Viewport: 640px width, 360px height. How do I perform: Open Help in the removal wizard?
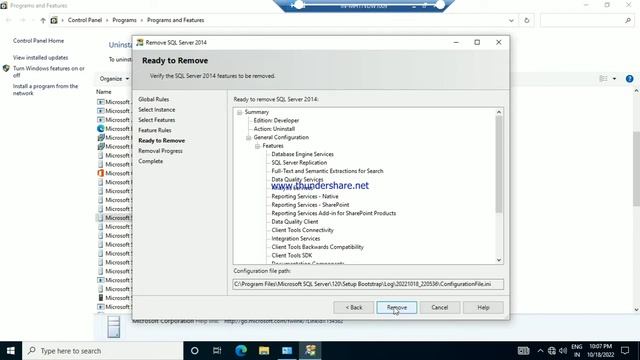click(483, 307)
